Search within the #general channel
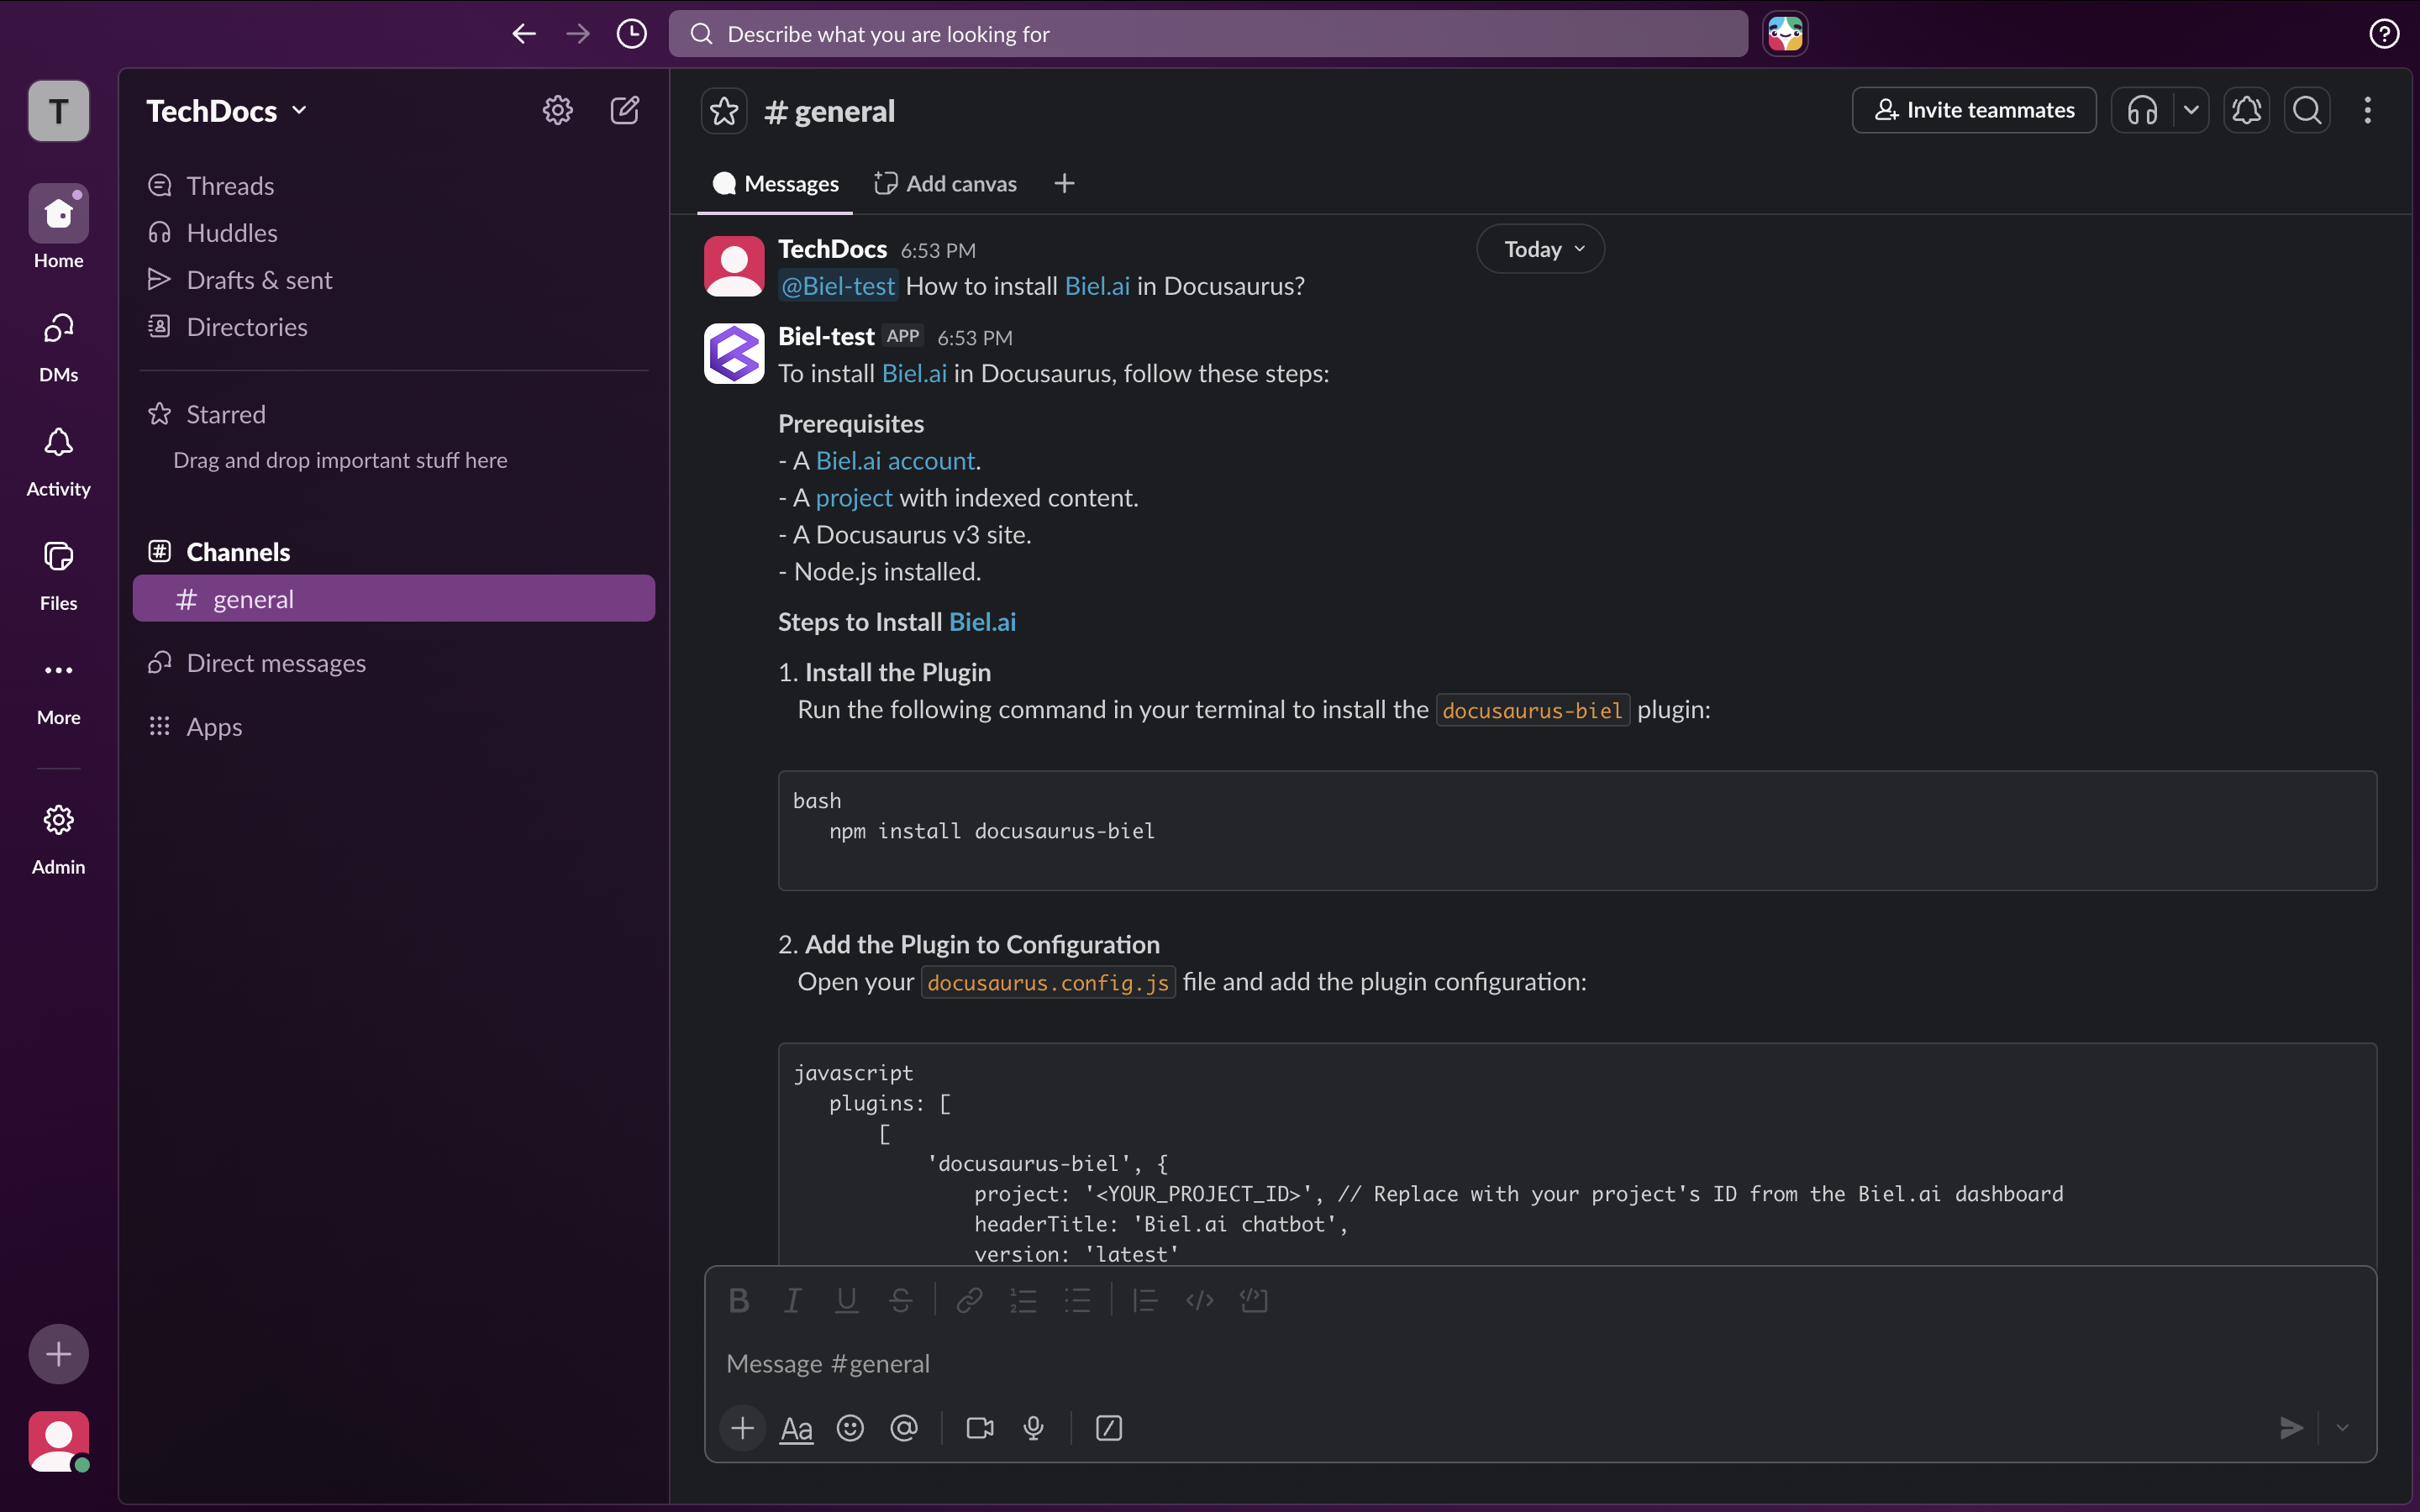Viewport: 2420px width, 1512px height. tap(2306, 110)
